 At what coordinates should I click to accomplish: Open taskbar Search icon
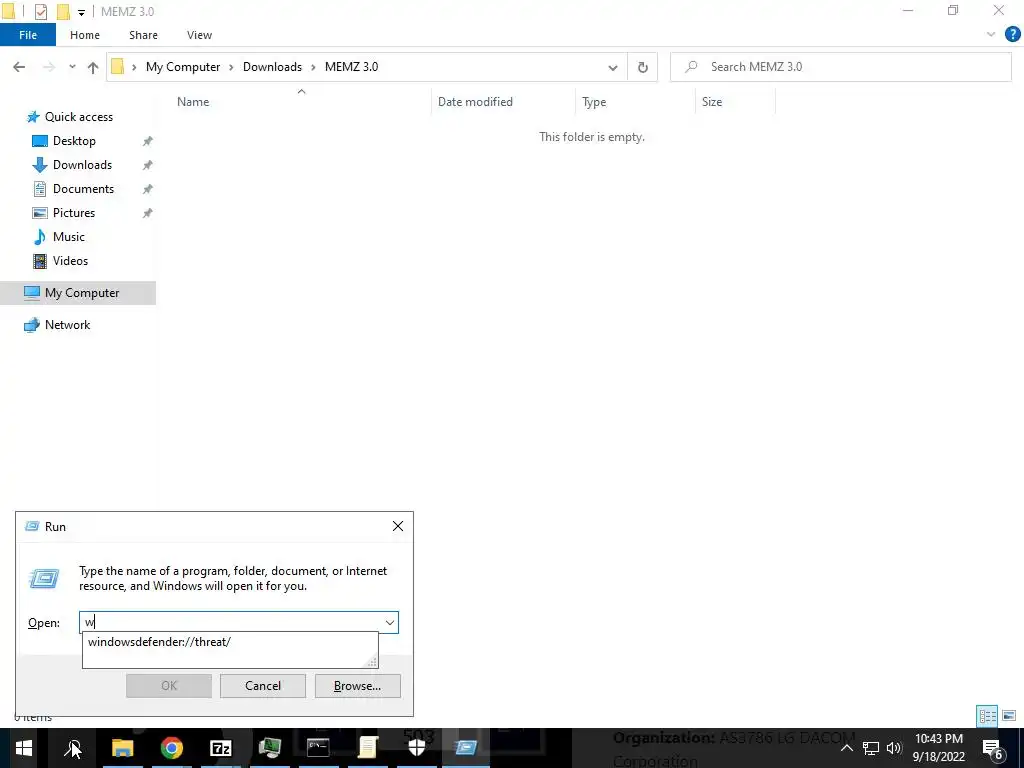[72, 748]
